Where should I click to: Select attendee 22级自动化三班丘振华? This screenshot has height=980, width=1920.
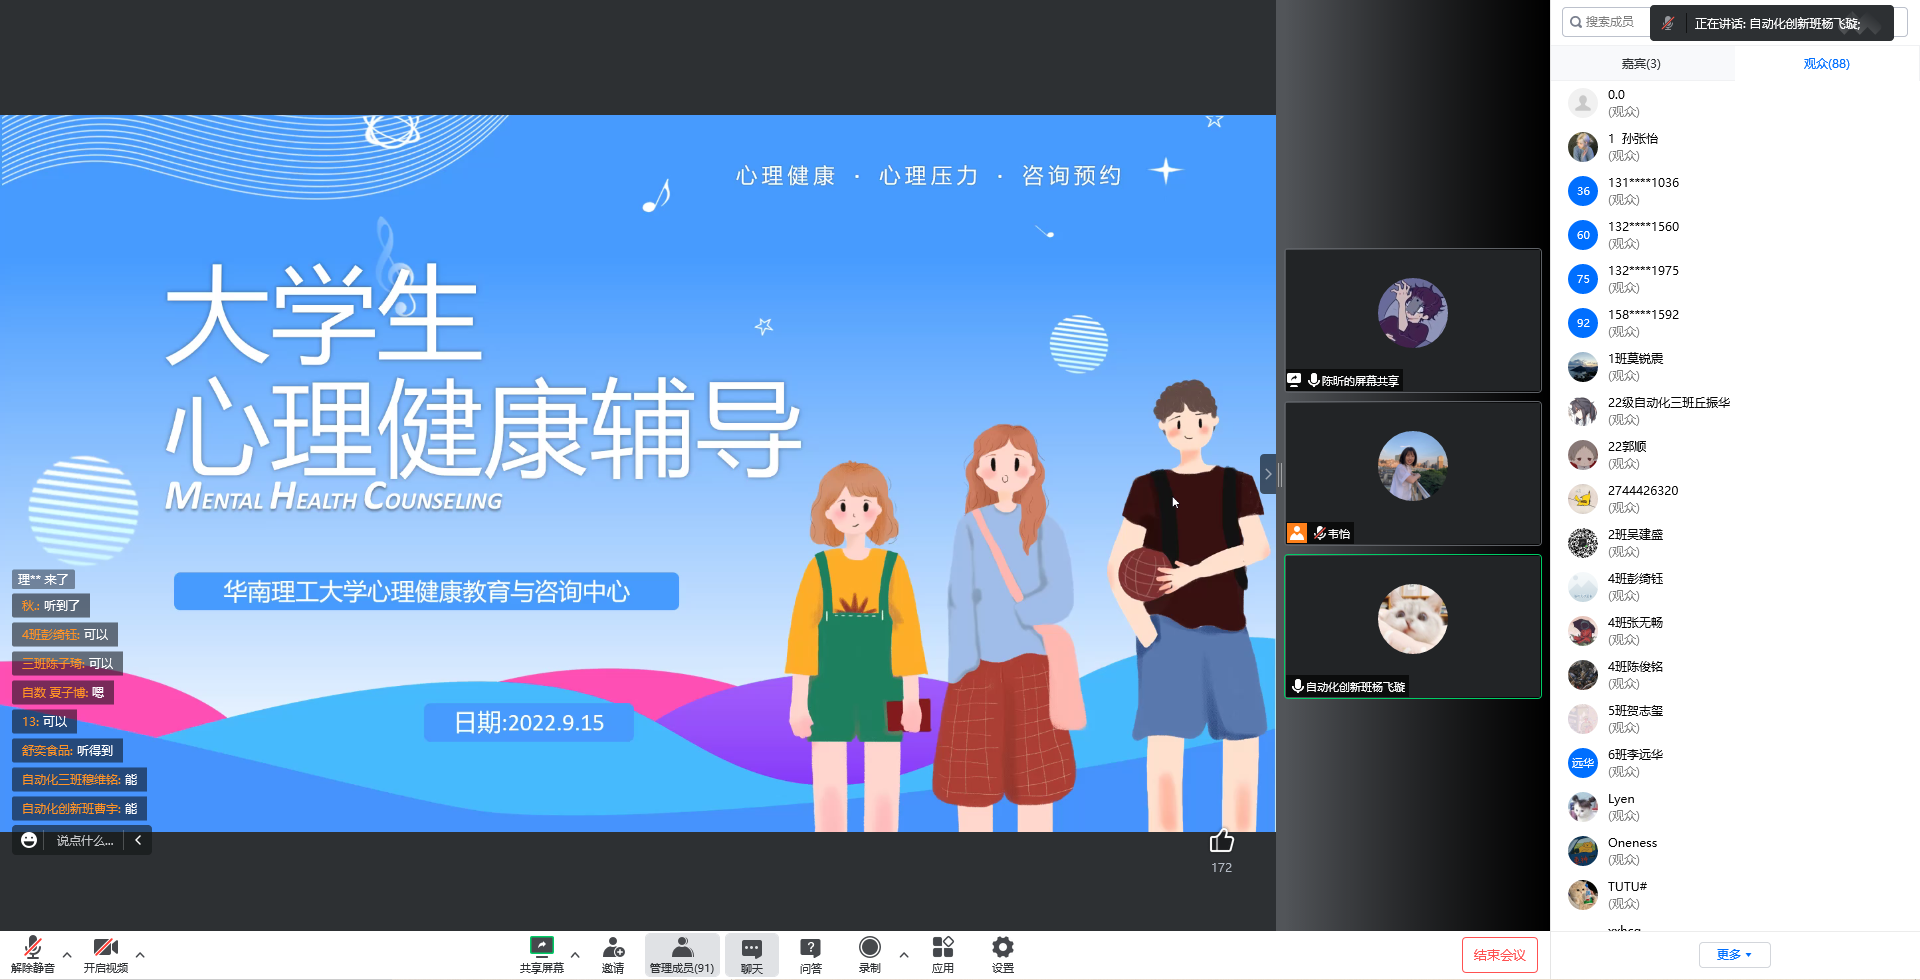[1735, 411]
